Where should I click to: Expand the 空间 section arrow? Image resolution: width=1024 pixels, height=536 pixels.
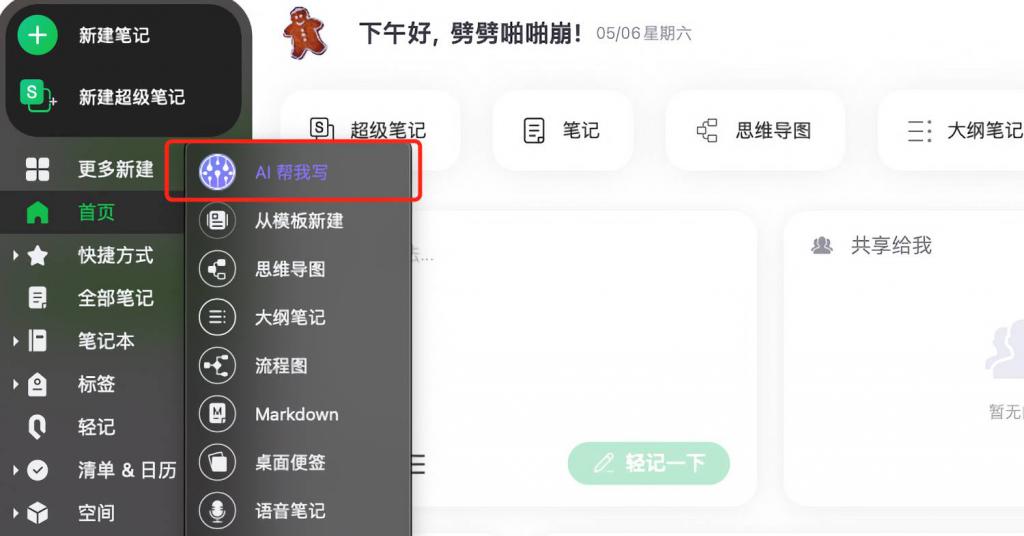tap(15, 512)
